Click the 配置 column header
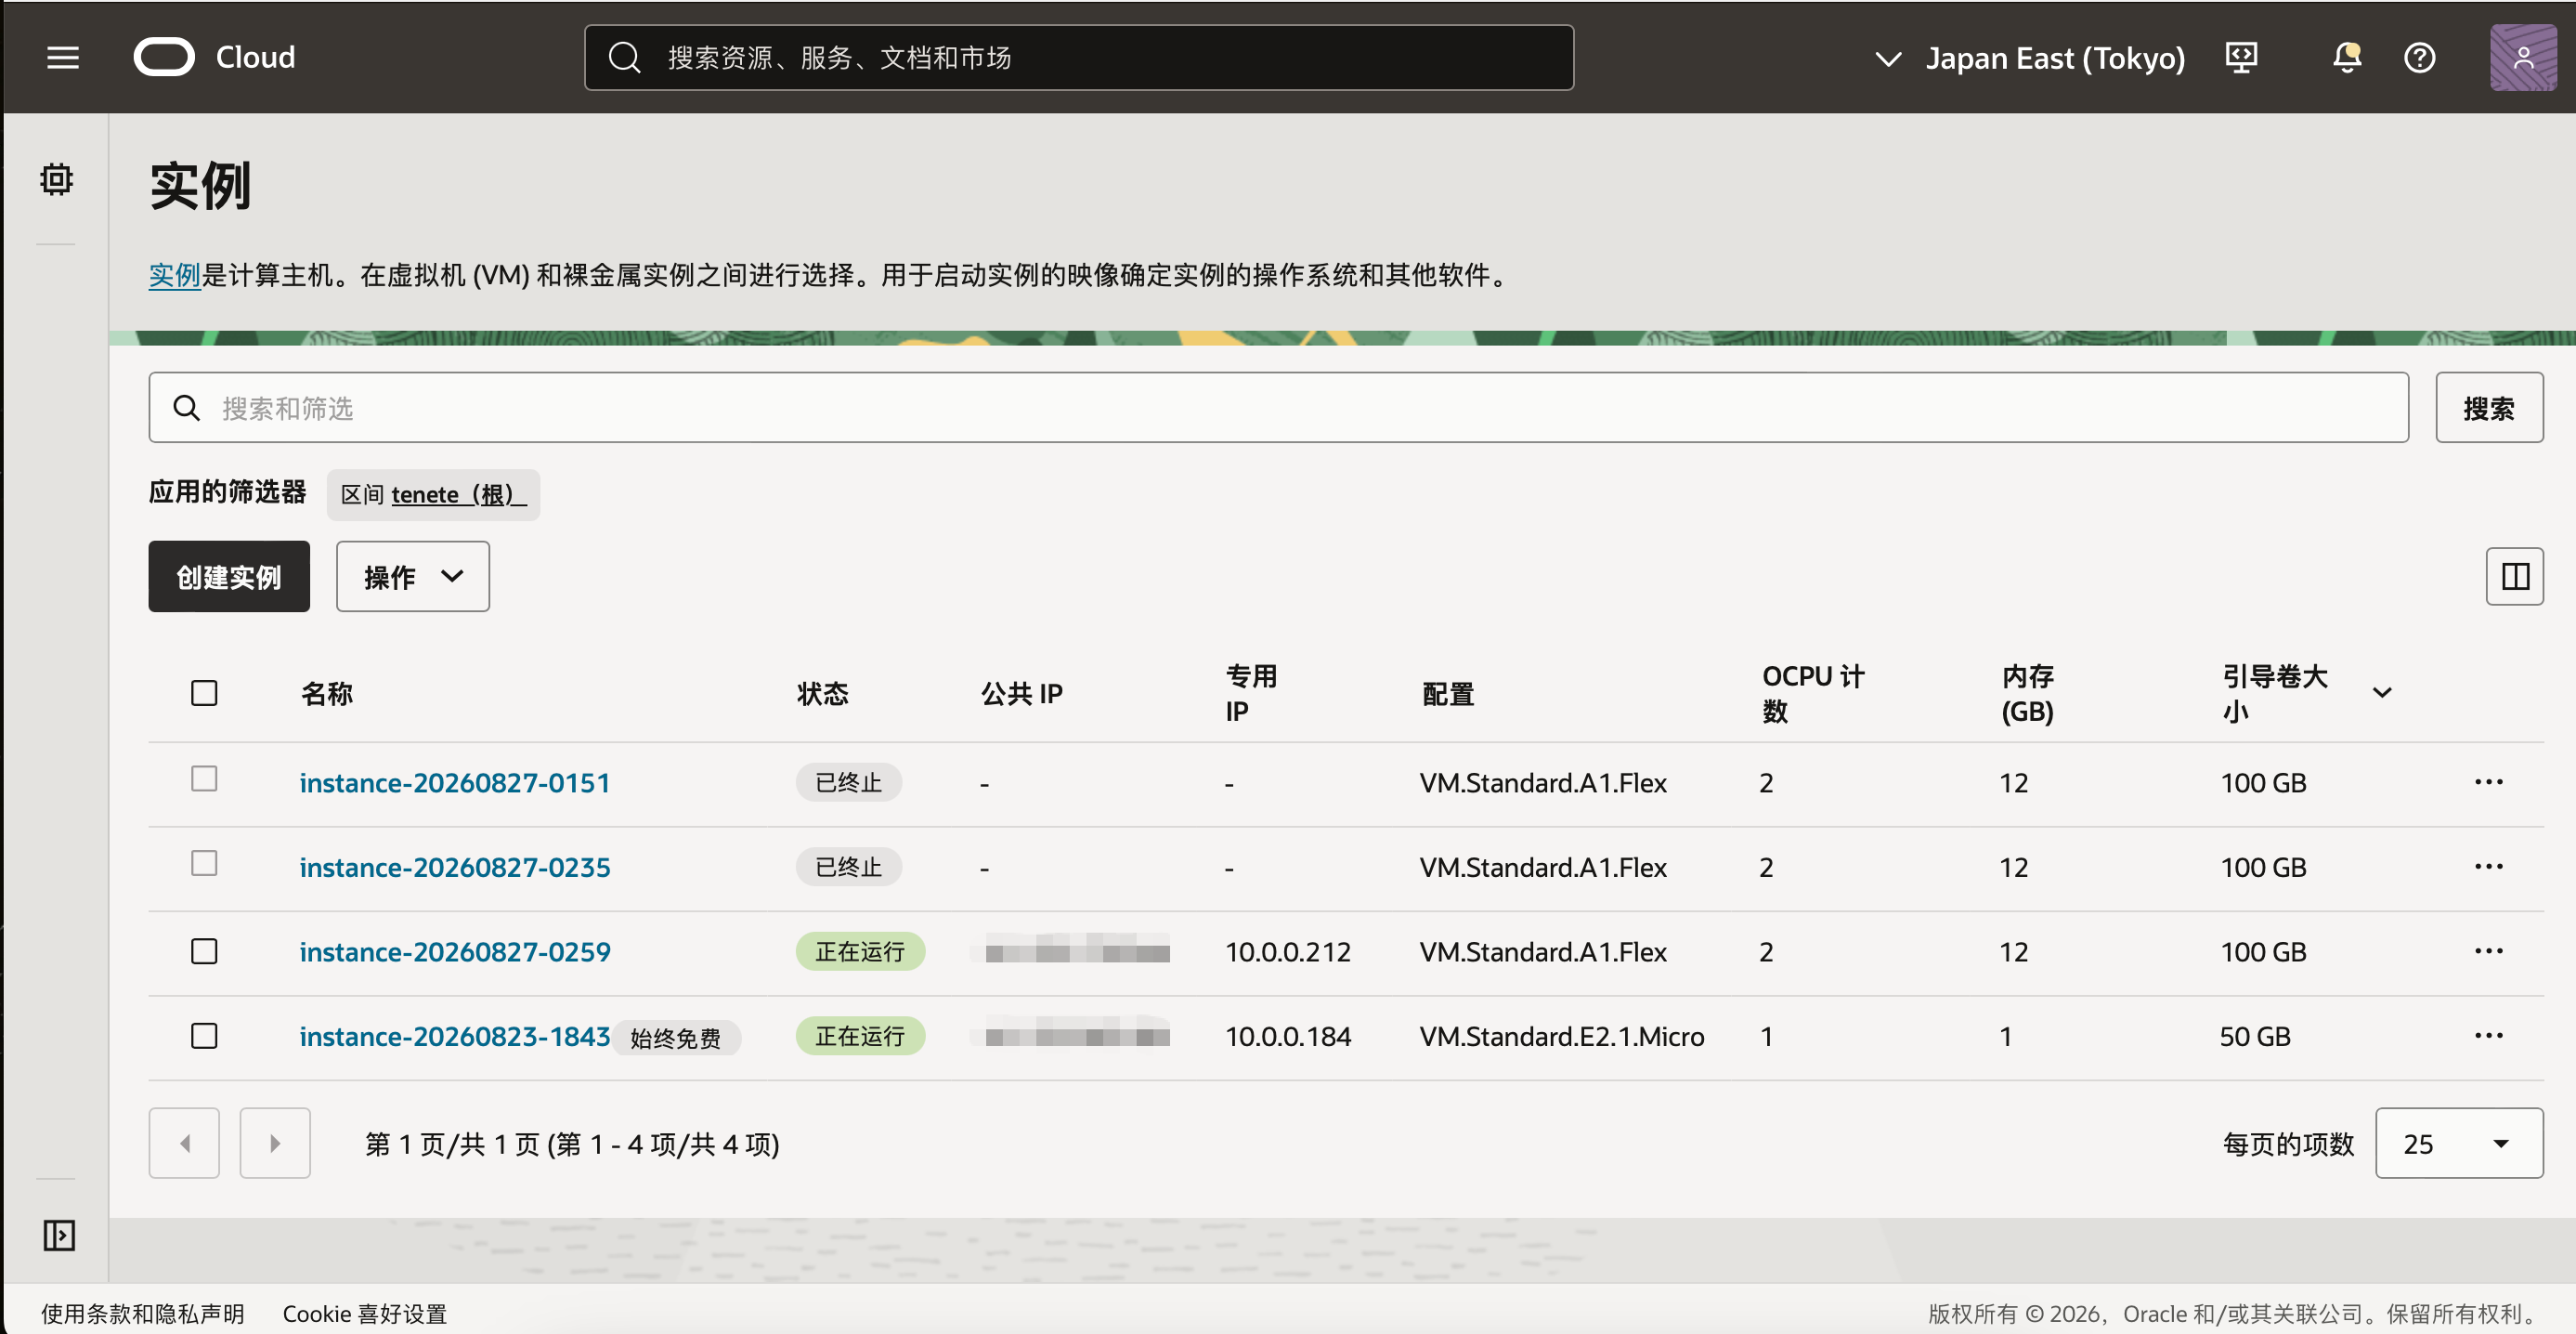 (x=1448, y=693)
